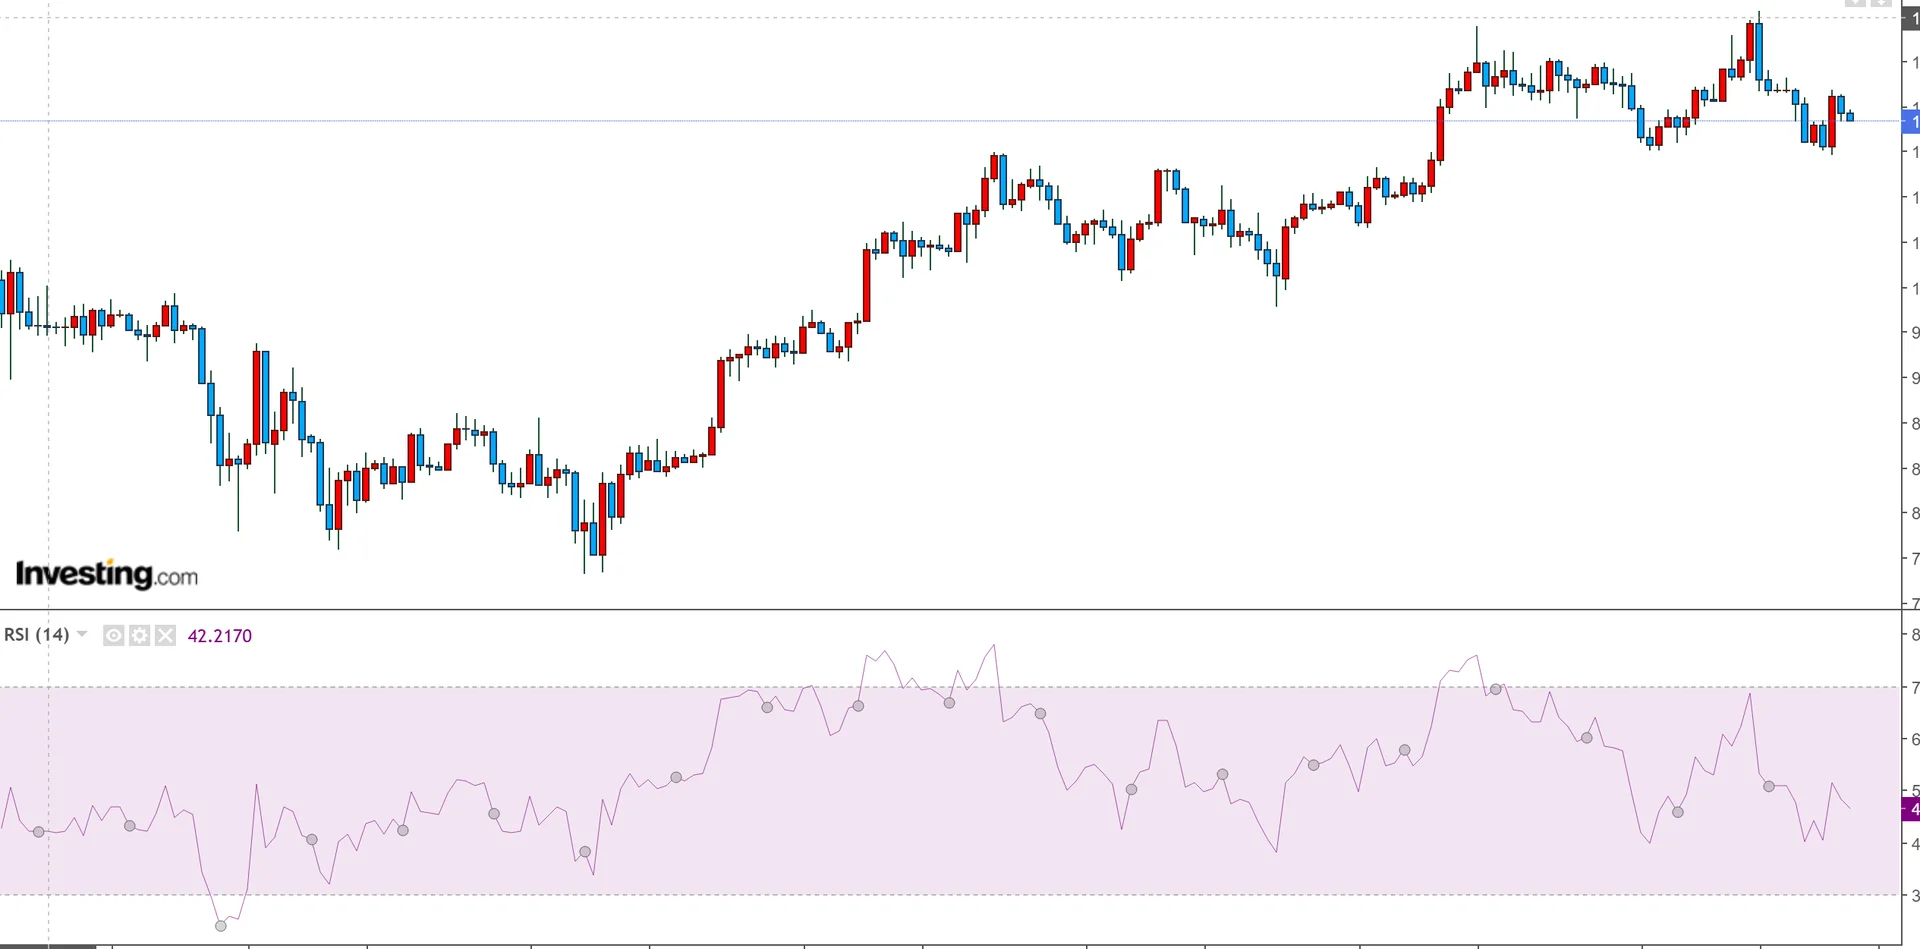
Task: Expand the RSI (14) dropdown arrow
Action: [82, 634]
